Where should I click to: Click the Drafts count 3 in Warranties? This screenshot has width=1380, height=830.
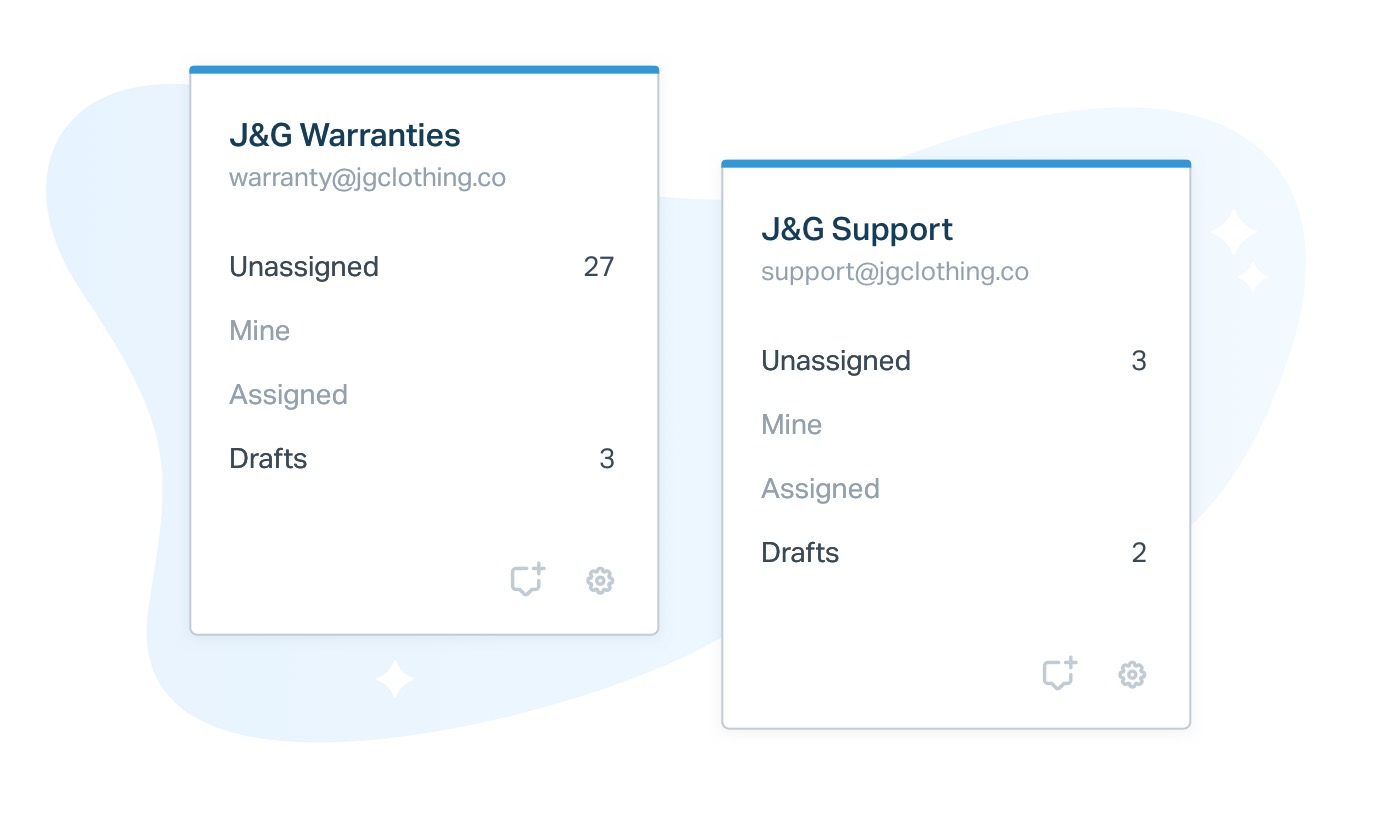click(x=607, y=459)
